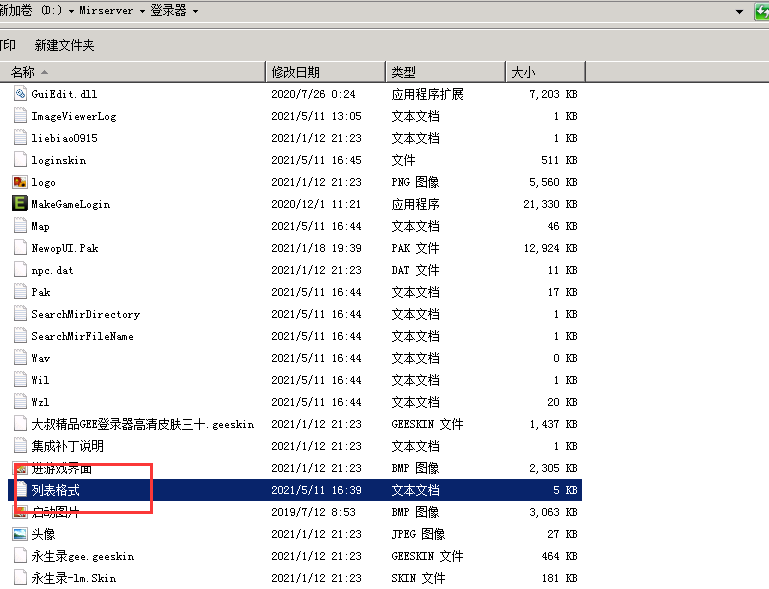Click the 进游戏界面 BMP file icon
Image resolution: width=769 pixels, height=589 pixels.
tap(20, 468)
